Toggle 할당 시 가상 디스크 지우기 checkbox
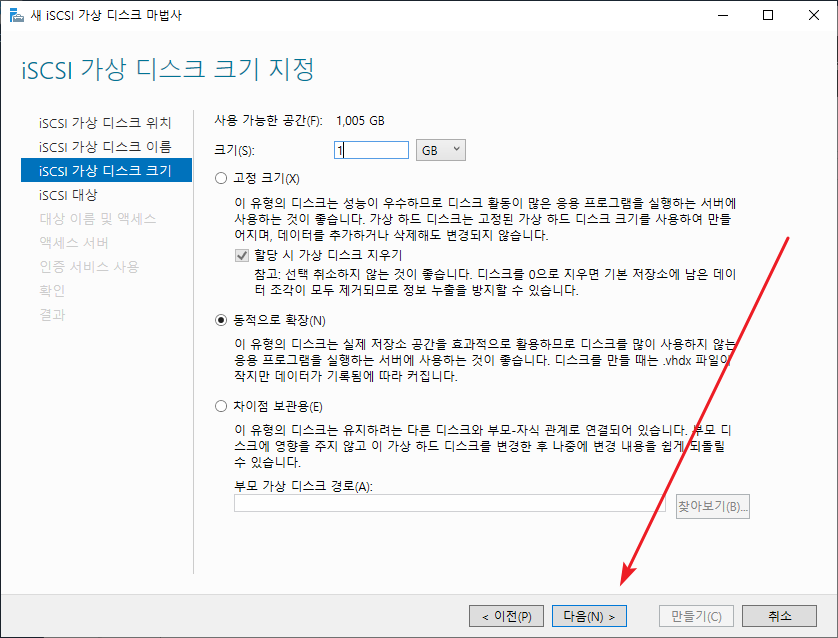 click(242, 255)
